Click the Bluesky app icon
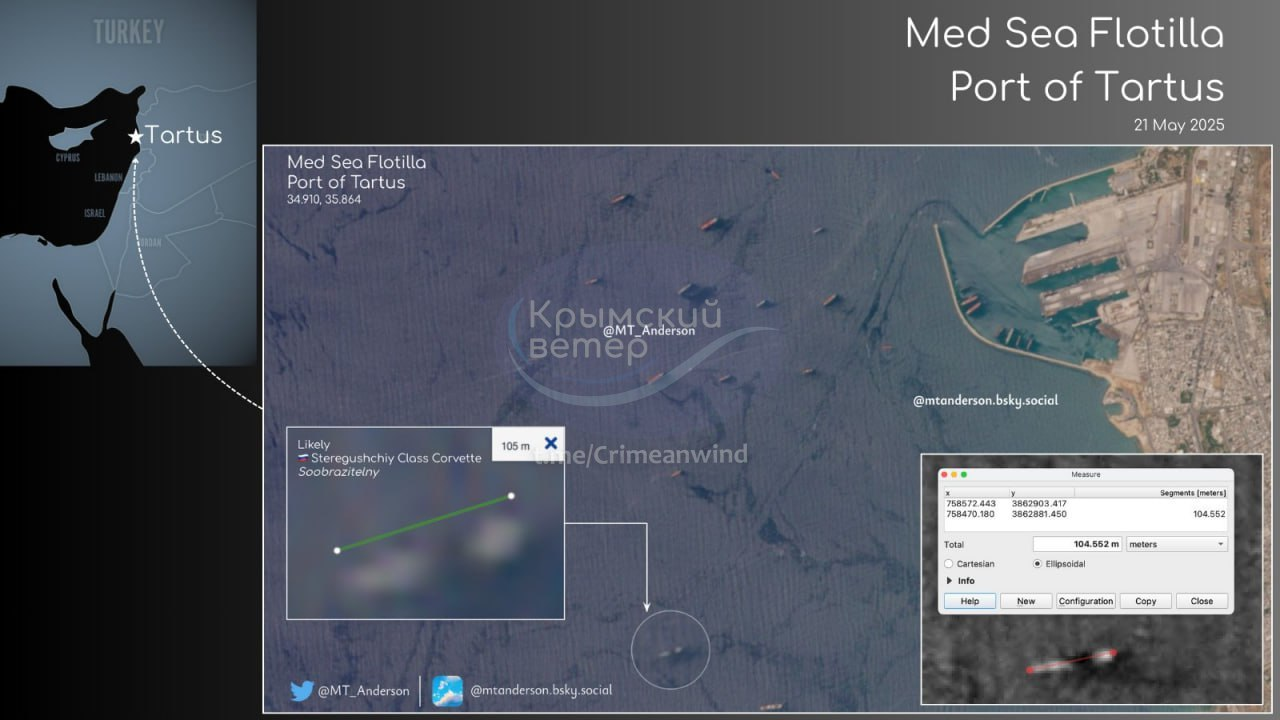 pyautogui.click(x=447, y=691)
